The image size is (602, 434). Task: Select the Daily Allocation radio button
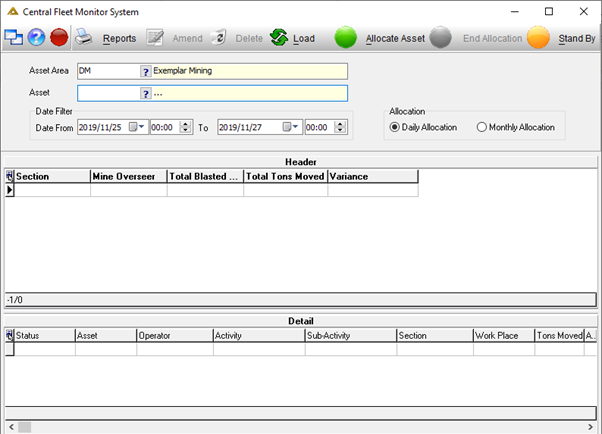click(394, 127)
